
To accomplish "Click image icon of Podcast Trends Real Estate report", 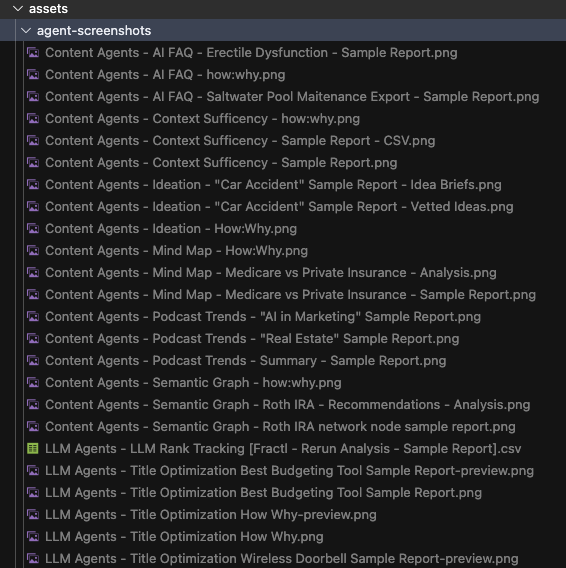I will pyautogui.click(x=33, y=339).
